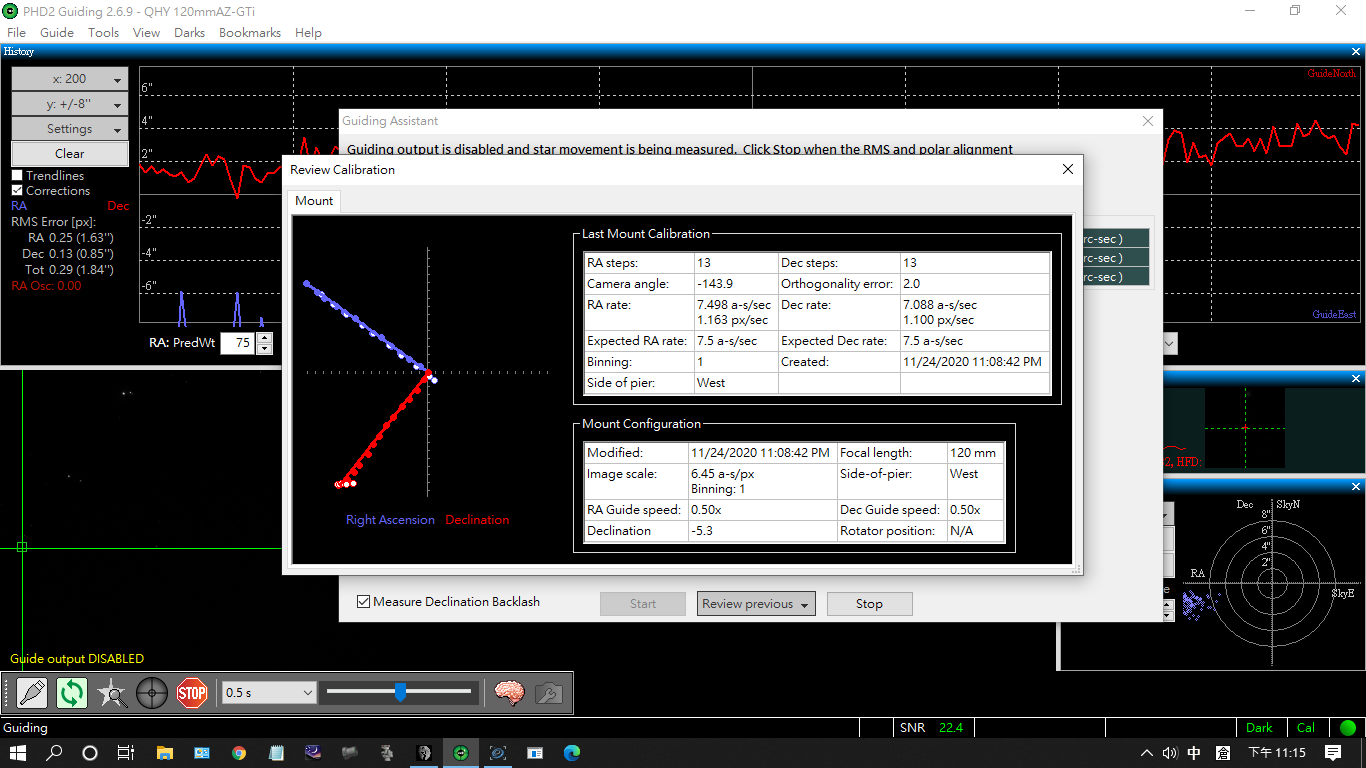Image resolution: width=1366 pixels, height=768 pixels.
Task: Open the View menu
Action: pos(146,32)
